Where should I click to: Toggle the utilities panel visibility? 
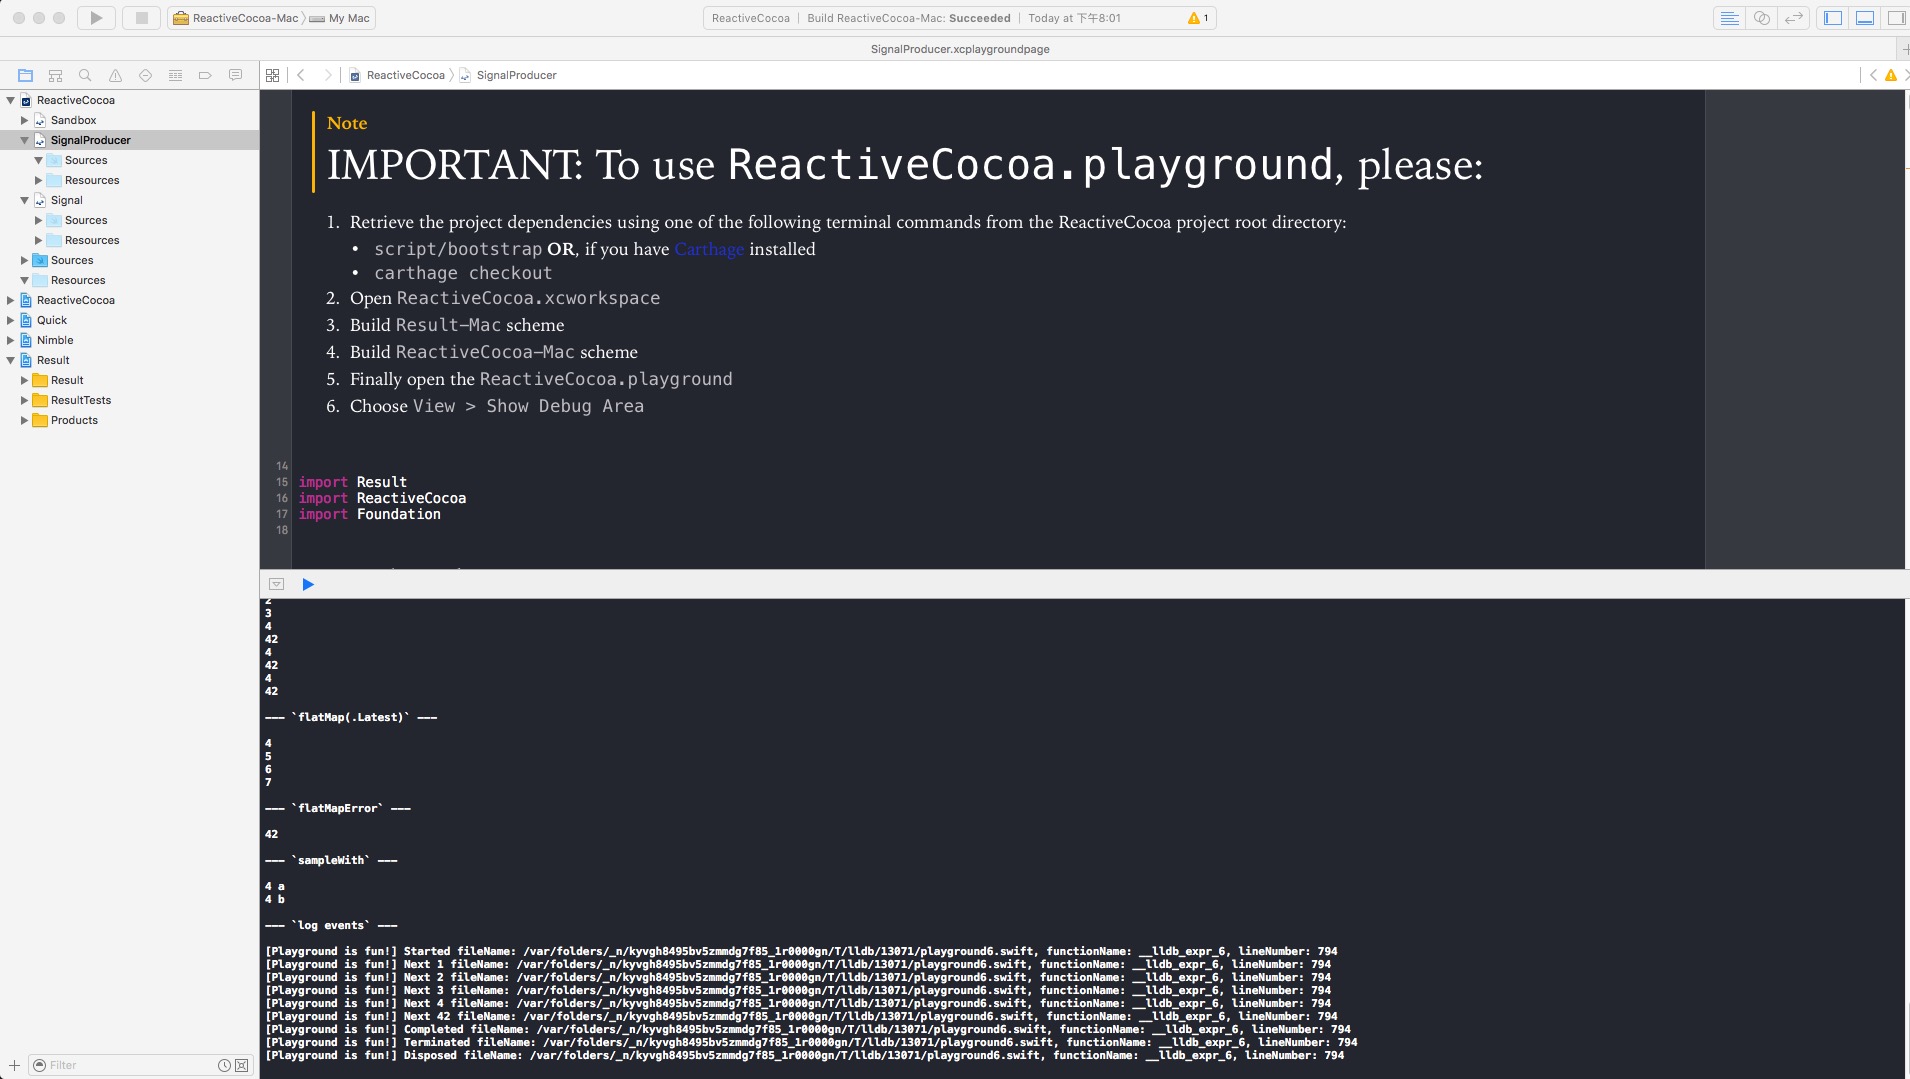pos(1896,18)
